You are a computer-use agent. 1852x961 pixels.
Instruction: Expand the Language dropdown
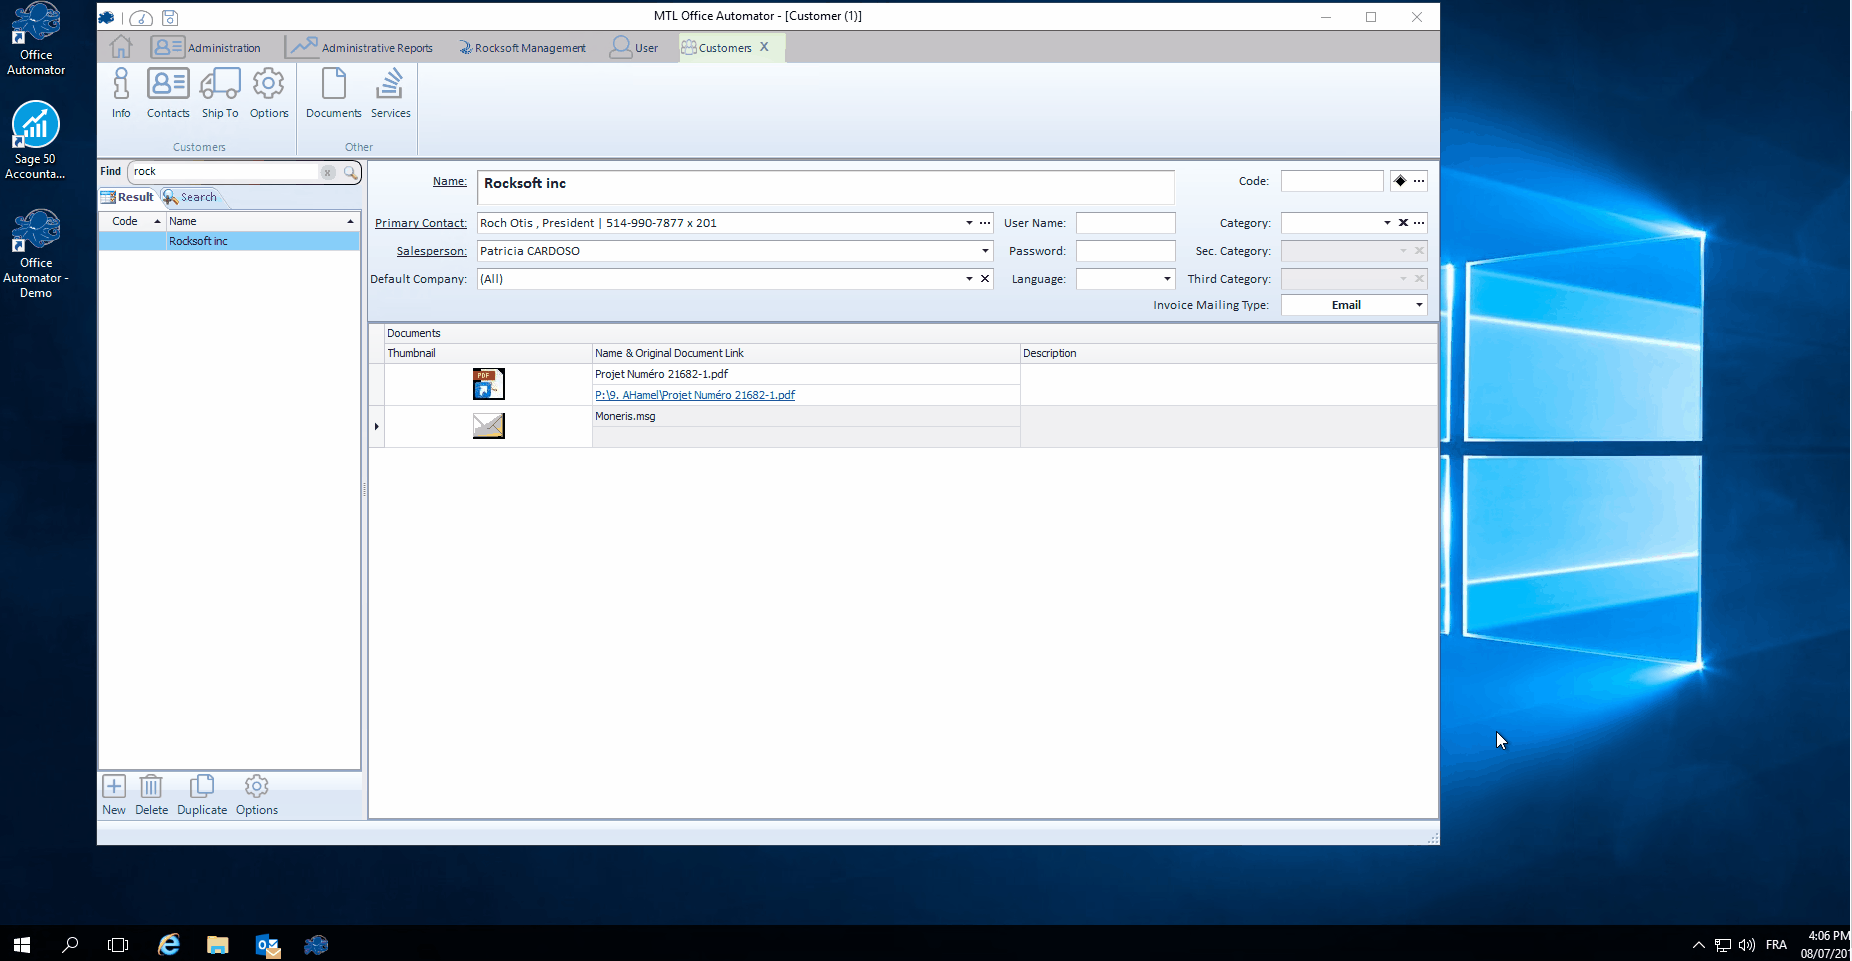point(1166,279)
